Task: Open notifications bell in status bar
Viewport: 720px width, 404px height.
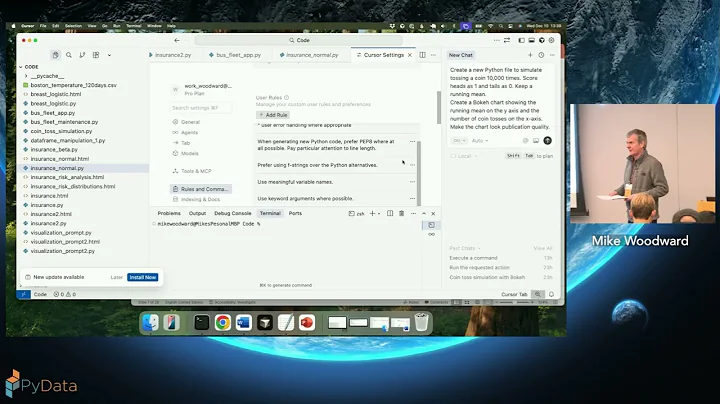Action: click(551, 294)
